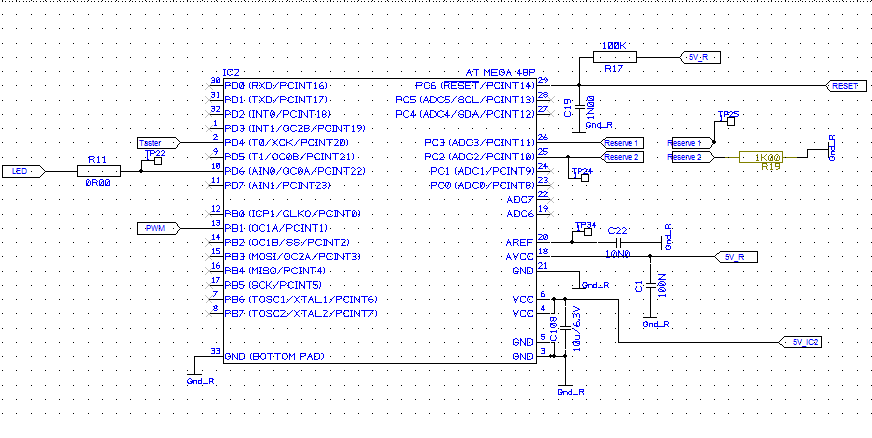Click the AT MEGA 48P part name

click(x=500, y=72)
